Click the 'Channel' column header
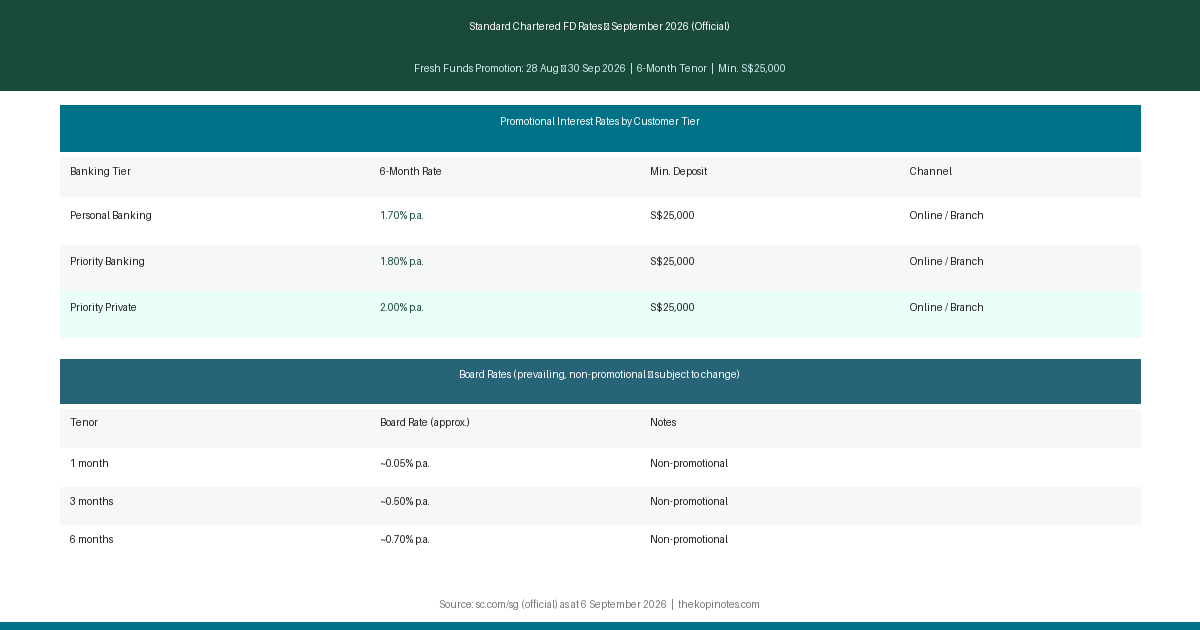 (x=930, y=171)
